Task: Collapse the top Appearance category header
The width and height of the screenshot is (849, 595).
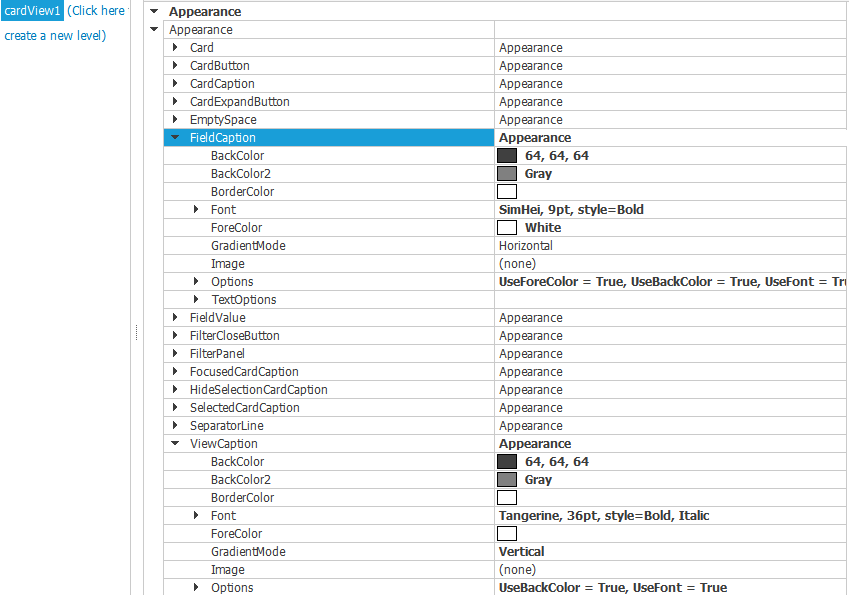Action: [x=154, y=12]
